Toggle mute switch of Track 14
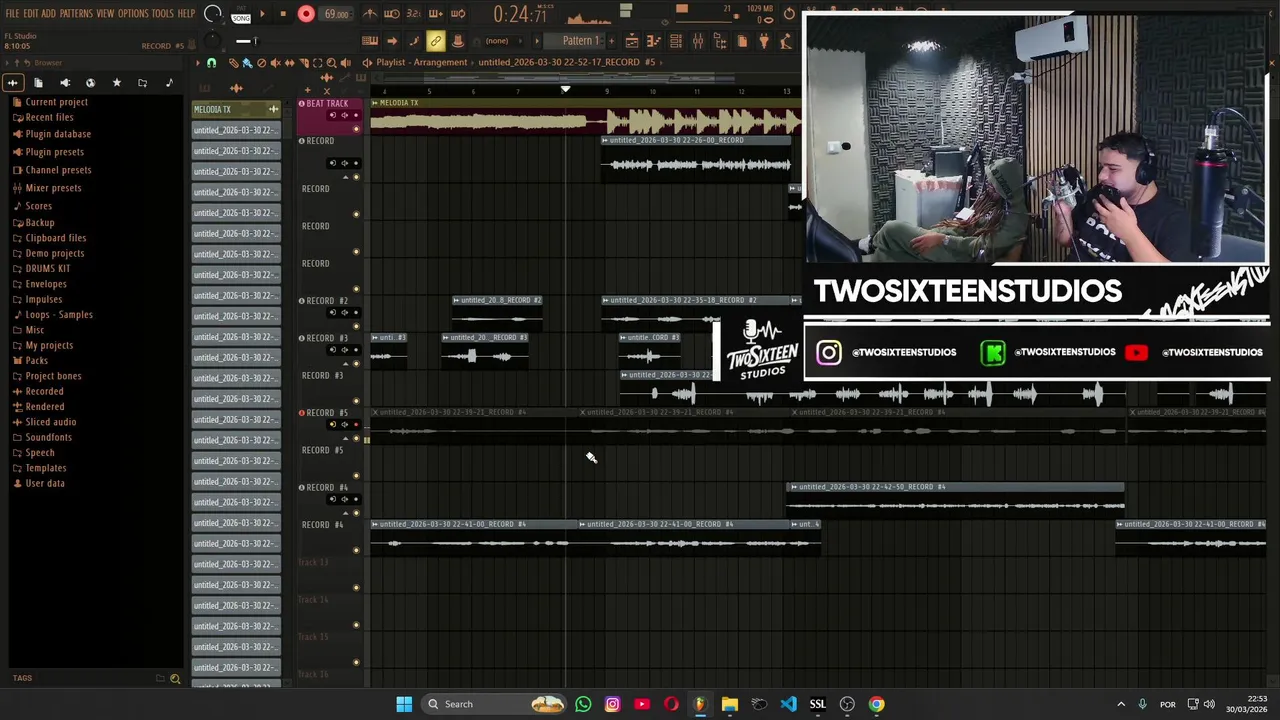1280x720 pixels. (x=356, y=625)
